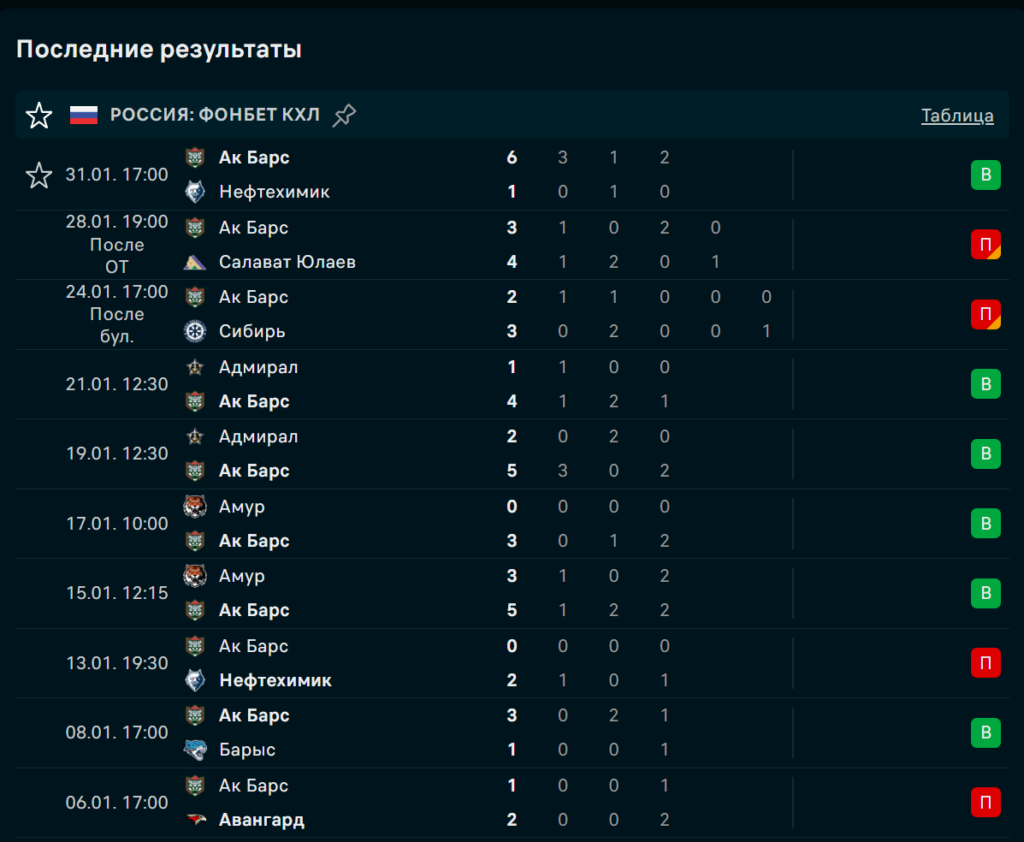
Task: Star the 31.01 Ак Барс–Нефтехимик match
Action: 39,176
